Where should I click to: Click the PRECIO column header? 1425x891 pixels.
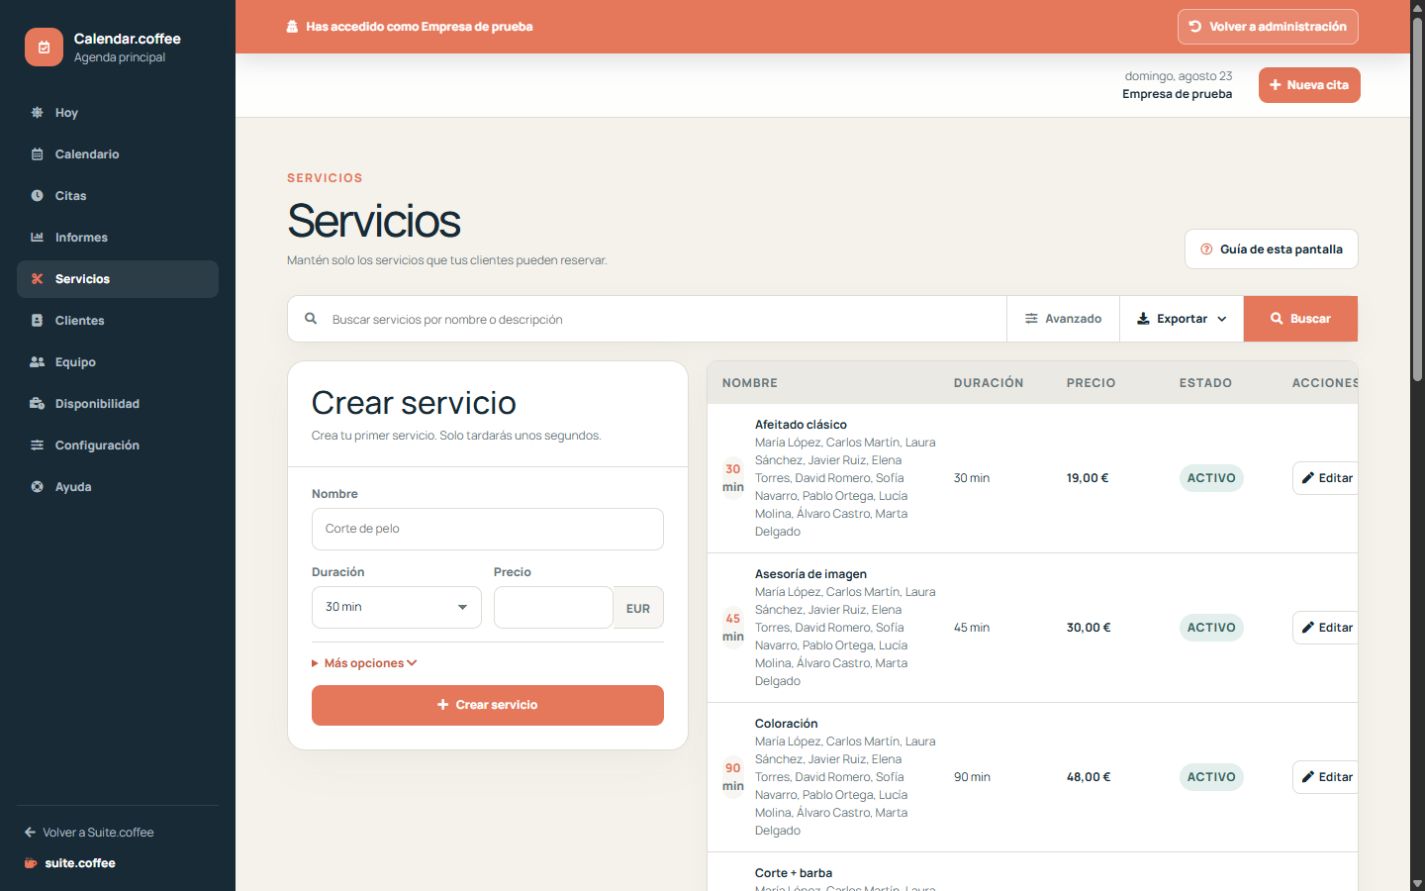1090,383
